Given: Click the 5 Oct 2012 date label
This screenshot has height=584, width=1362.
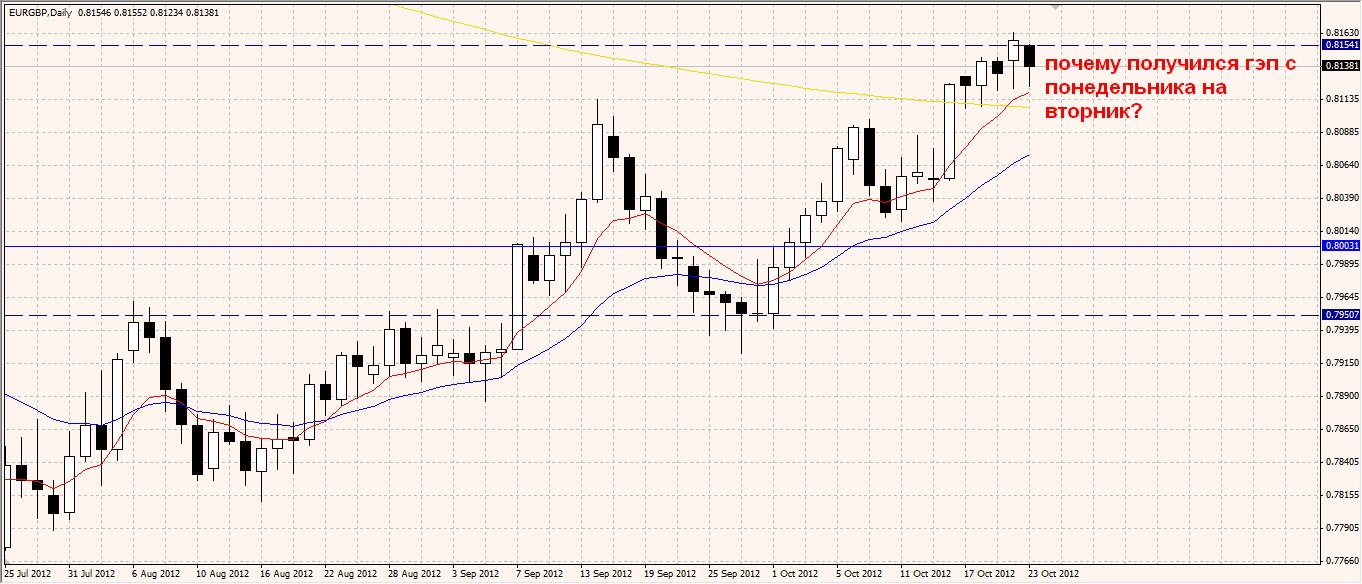Looking at the screenshot, I should (x=860, y=575).
